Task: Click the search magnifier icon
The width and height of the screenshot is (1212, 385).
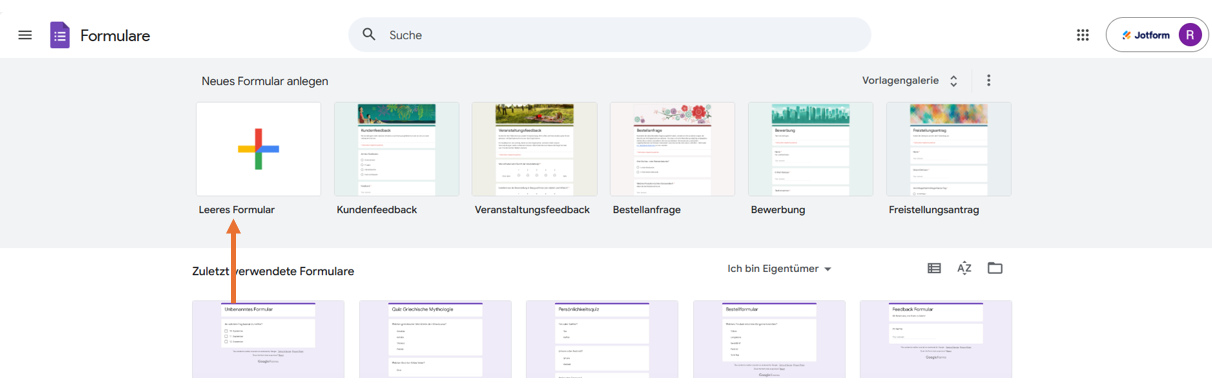Action: 369,35
